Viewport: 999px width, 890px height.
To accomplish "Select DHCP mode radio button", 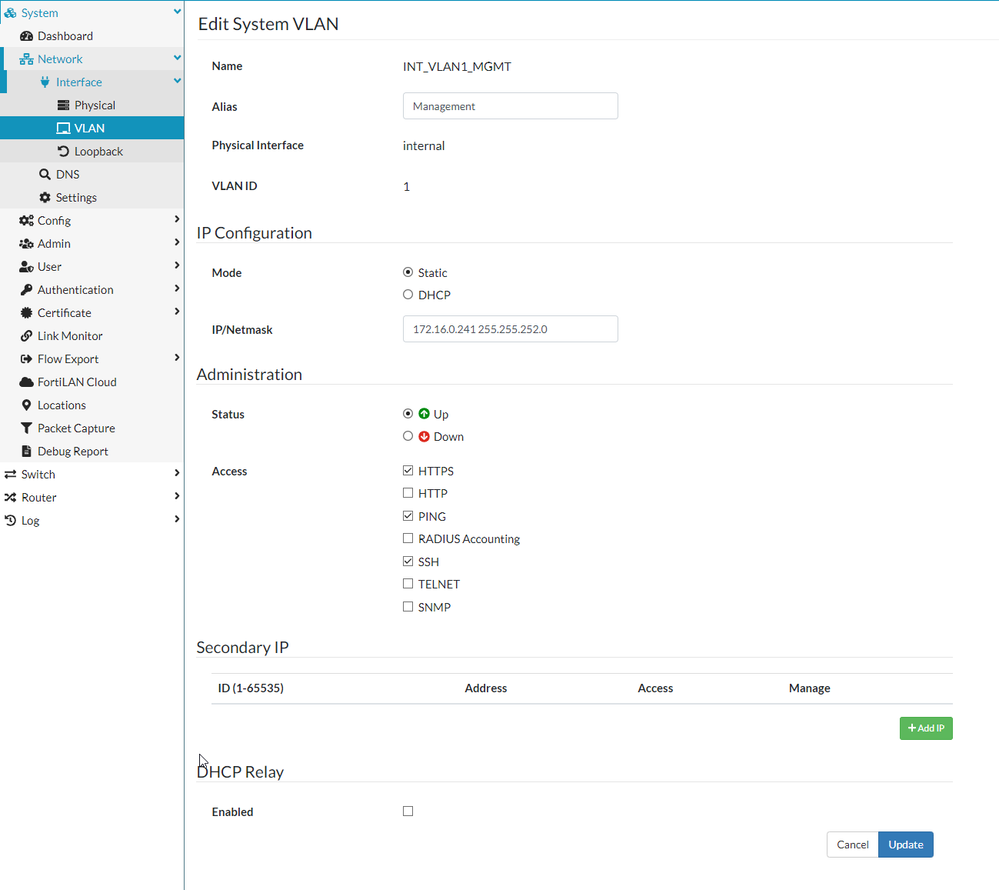I will click(408, 294).
